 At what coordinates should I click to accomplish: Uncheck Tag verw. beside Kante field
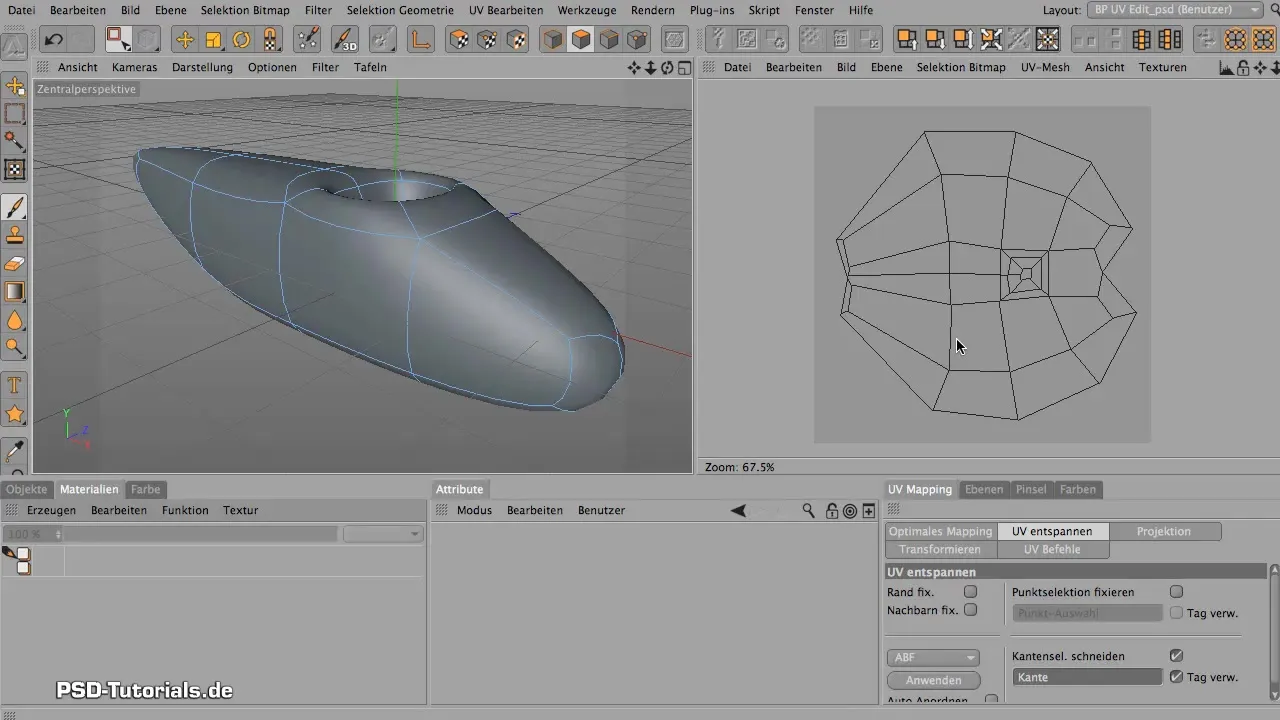pyautogui.click(x=1176, y=677)
